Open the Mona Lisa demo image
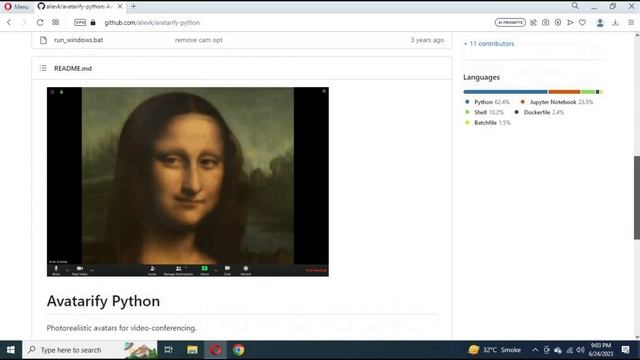Image resolution: width=640 pixels, height=360 pixels. tap(188, 182)
